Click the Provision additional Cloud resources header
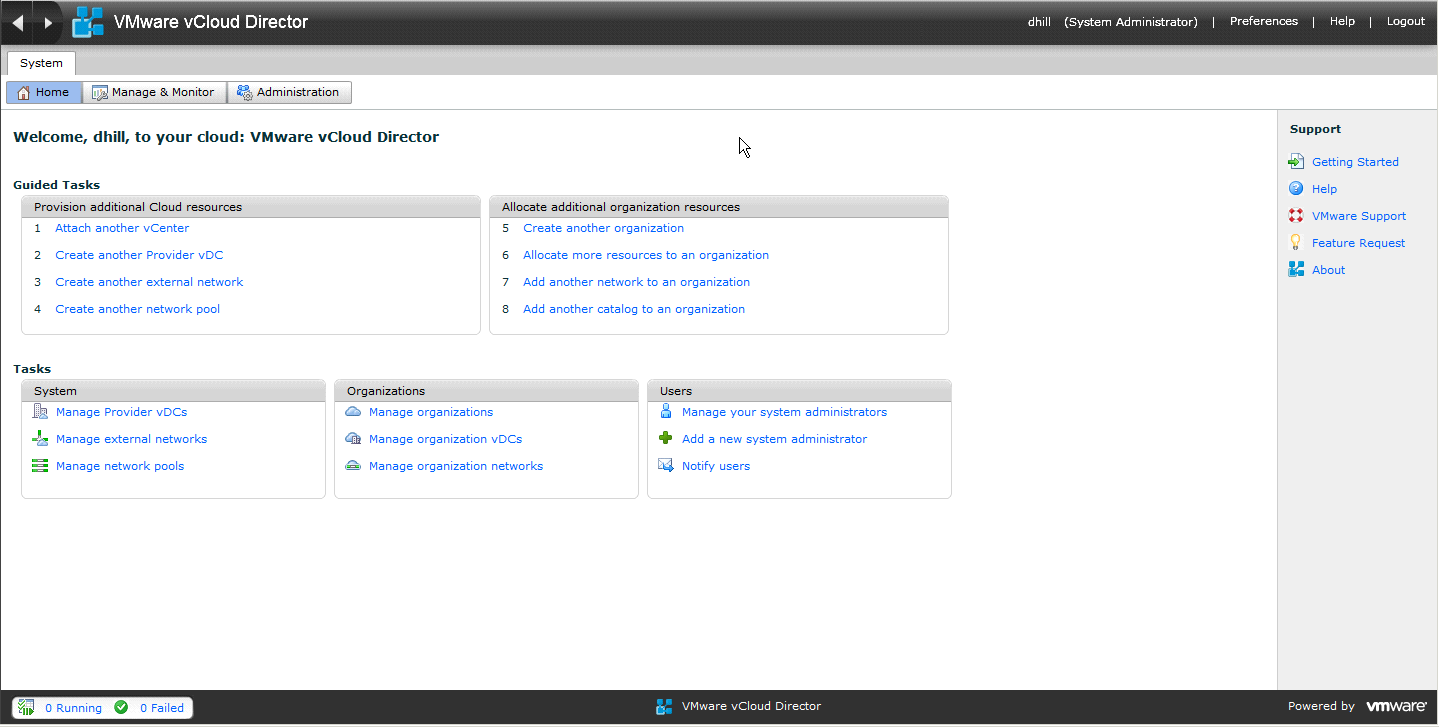1439x727 pixels. point(251,207)
